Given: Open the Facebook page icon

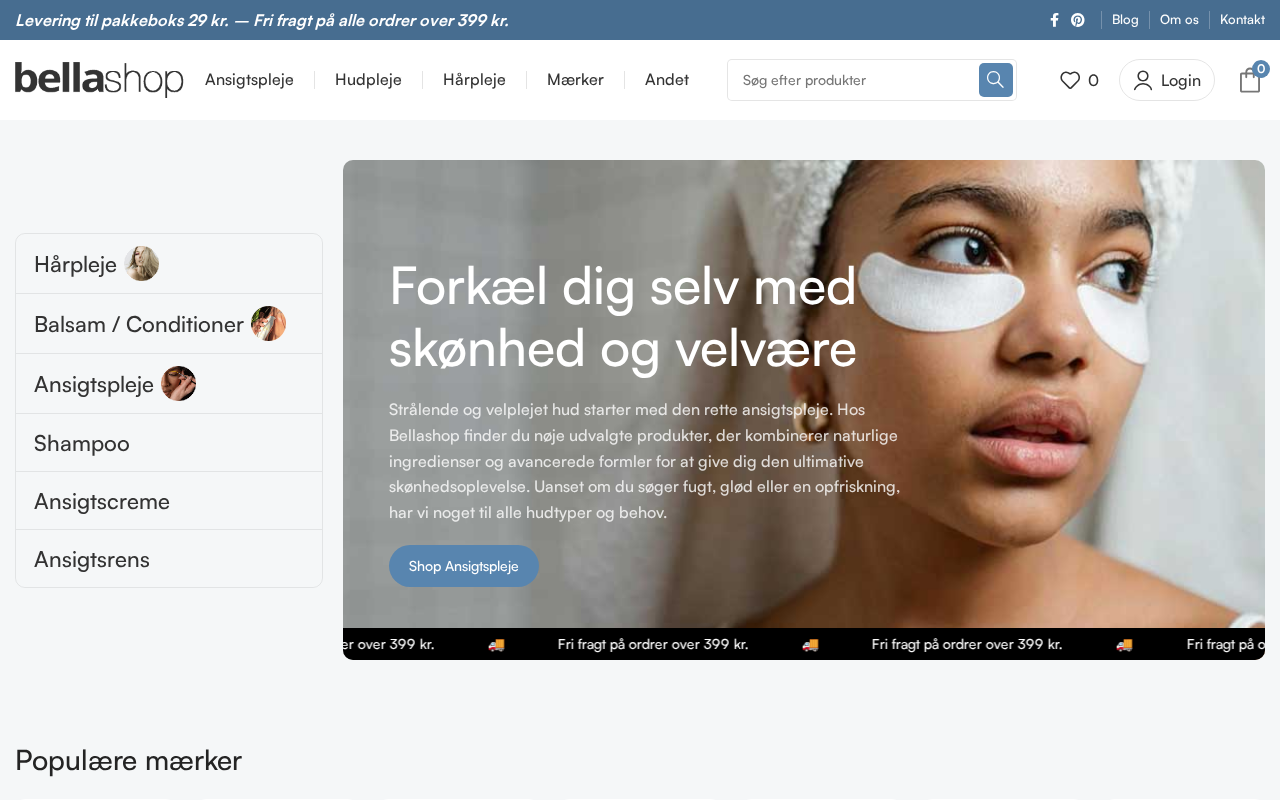Looking at the screenshot, I should (x=1054, y=20).
